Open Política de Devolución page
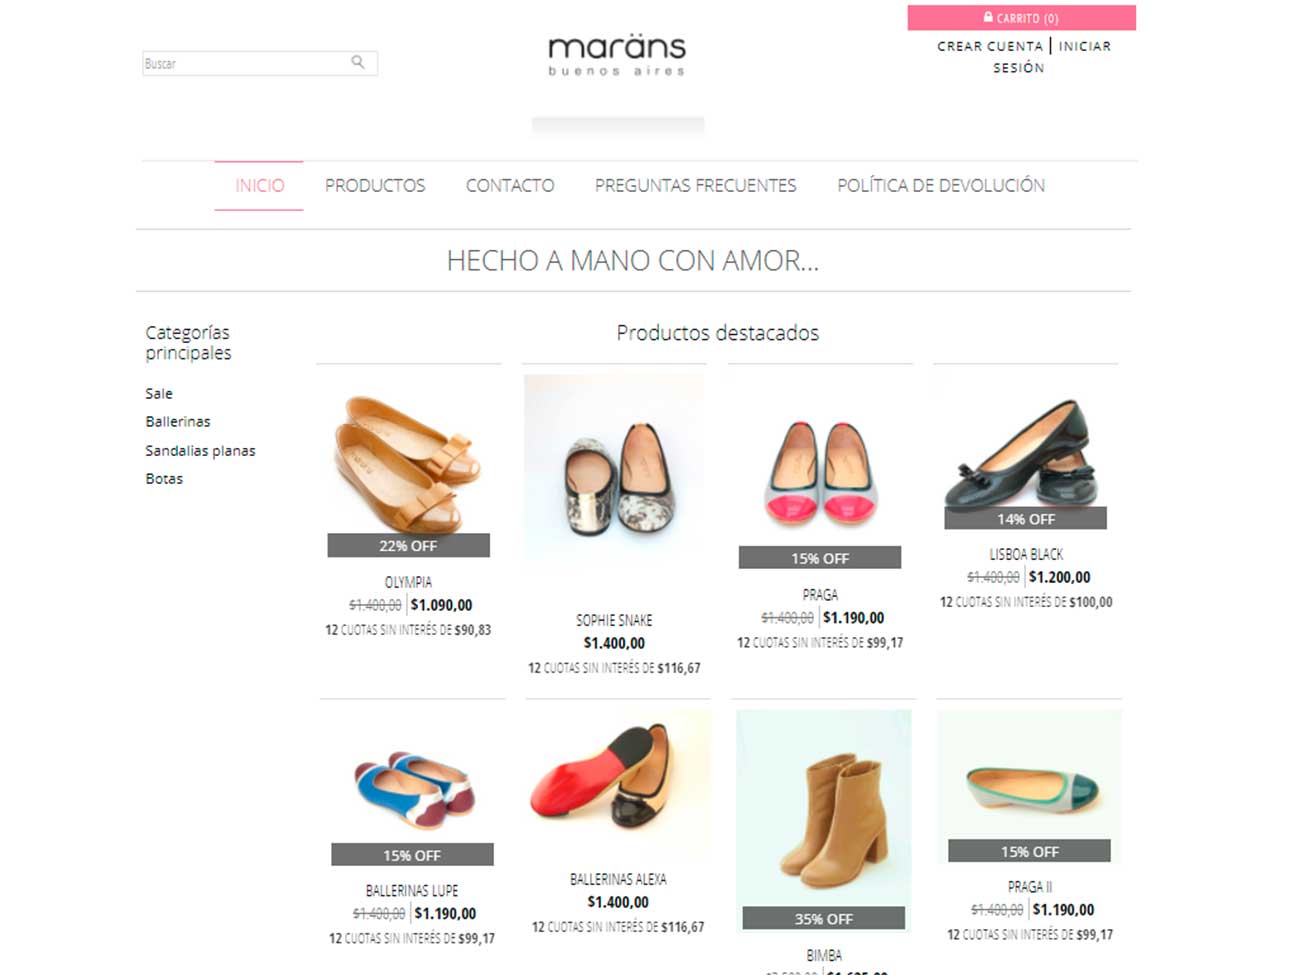Viewport: 1300px width, 975px height. click(x=941, y=185)
